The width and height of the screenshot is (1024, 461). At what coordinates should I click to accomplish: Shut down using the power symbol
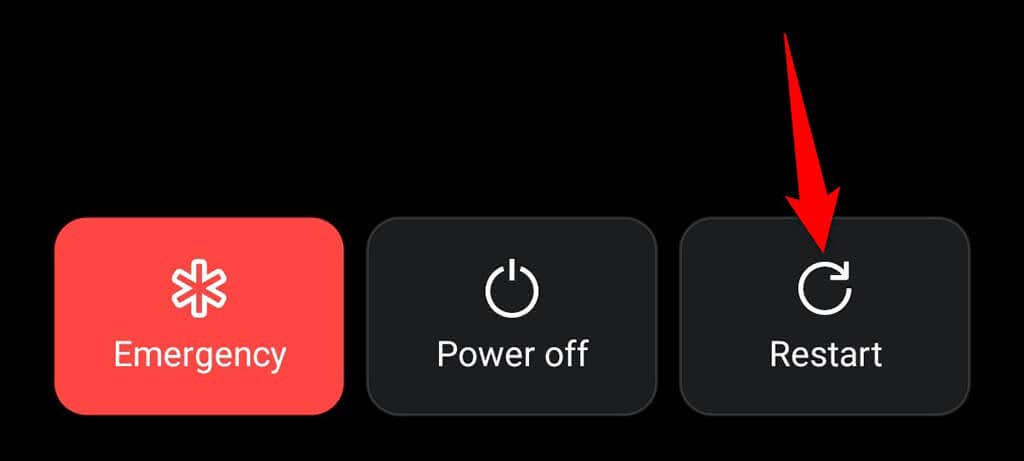coord(512,288)
